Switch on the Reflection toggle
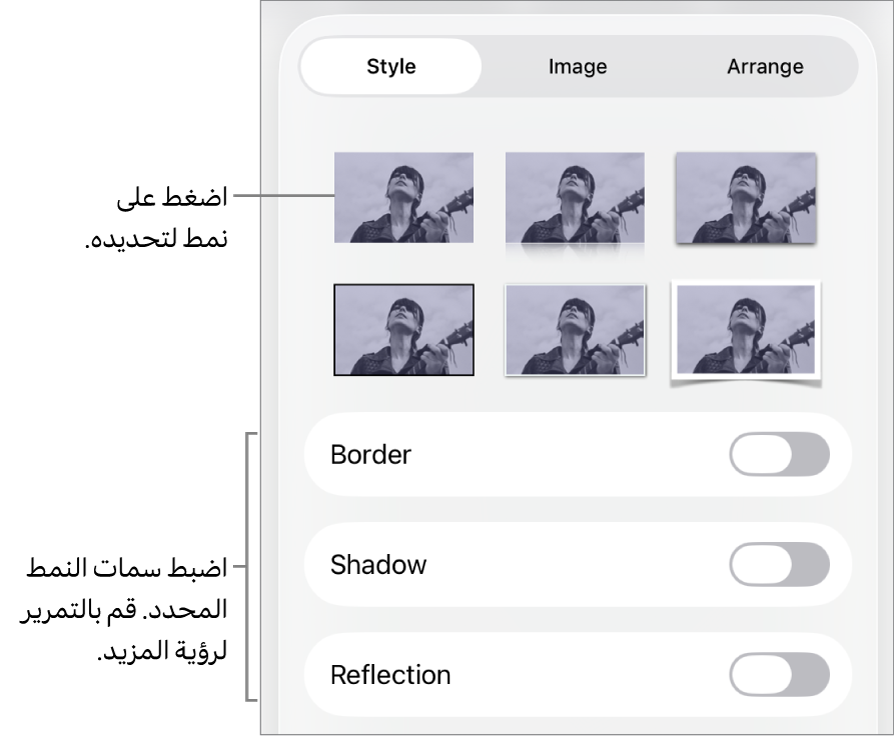Screen dimensions: 894x737 click(779, 675)
